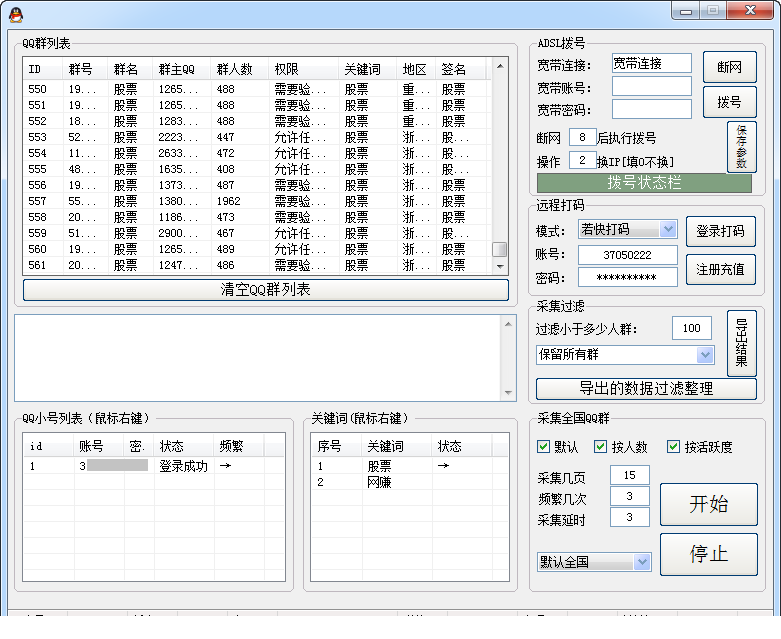
Task: Click QQ group list scroll down arrow
Action: point(500,267)
